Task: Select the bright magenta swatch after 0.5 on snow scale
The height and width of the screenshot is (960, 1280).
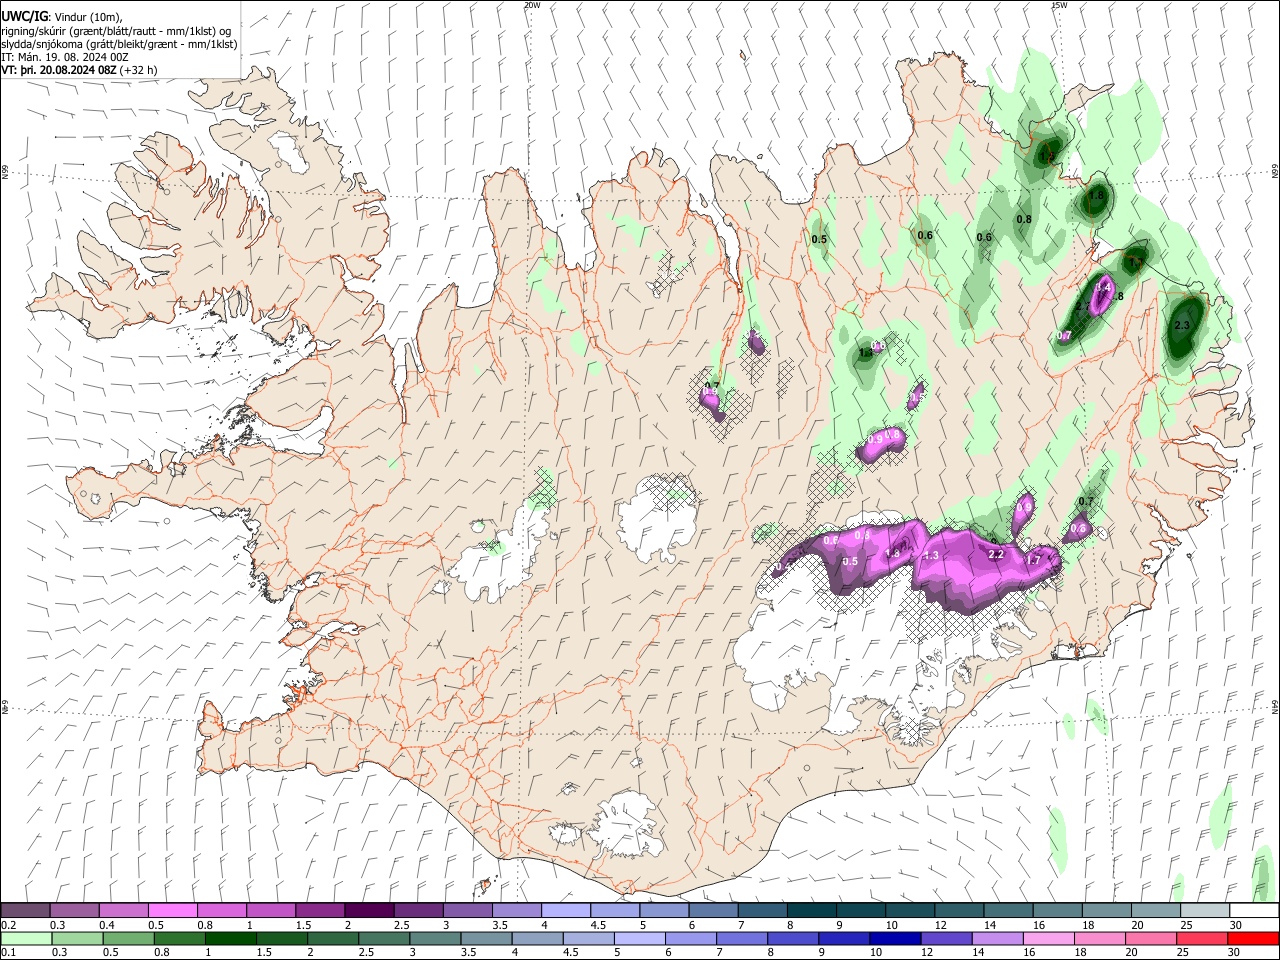Action: pos(173,910)
